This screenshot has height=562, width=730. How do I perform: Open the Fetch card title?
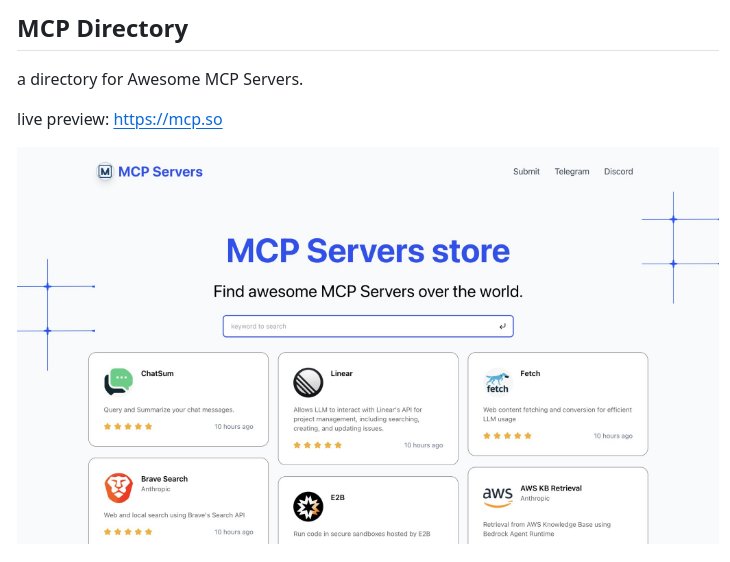530,373
